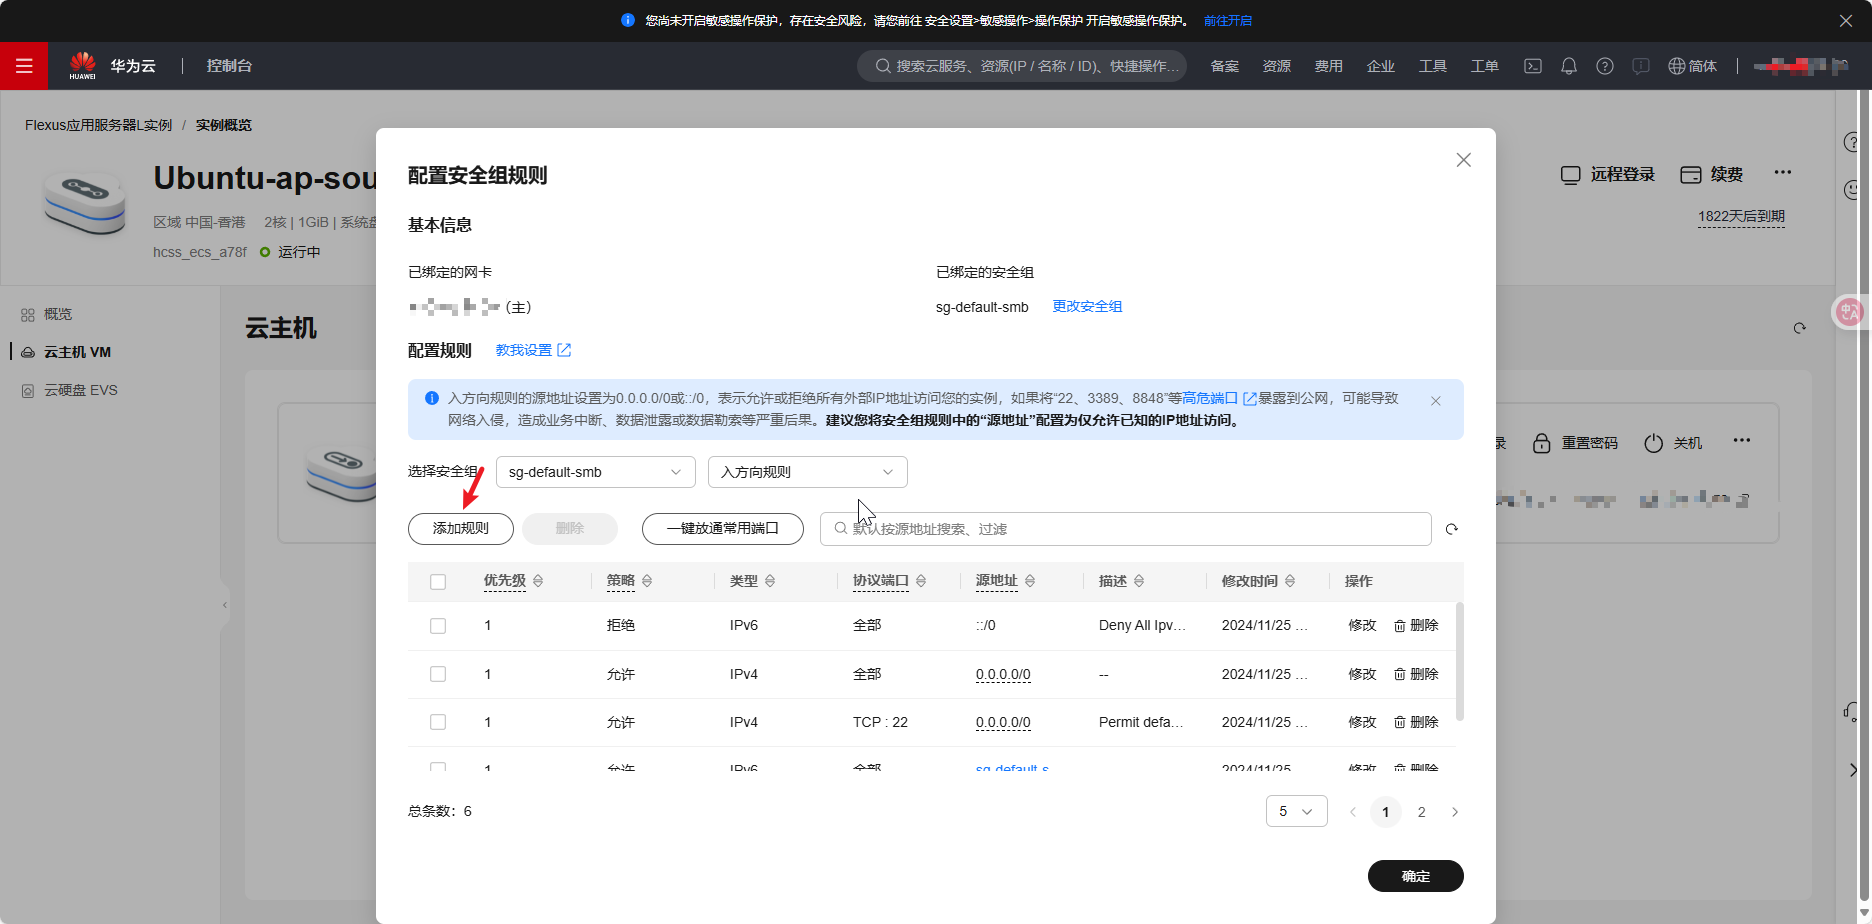Click the 添加规则 button
Viewport: 1872px width, 924px height.
point(461,529)
